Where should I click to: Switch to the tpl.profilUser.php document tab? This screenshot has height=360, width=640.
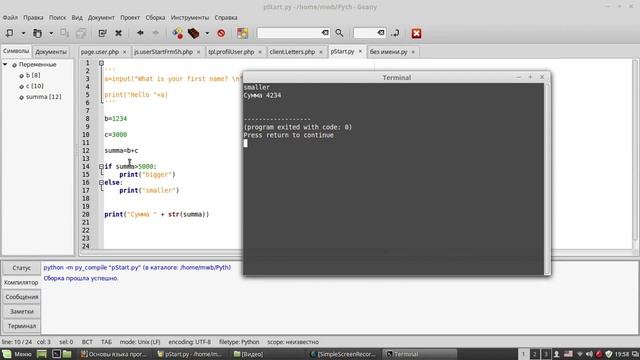(231, 52)
